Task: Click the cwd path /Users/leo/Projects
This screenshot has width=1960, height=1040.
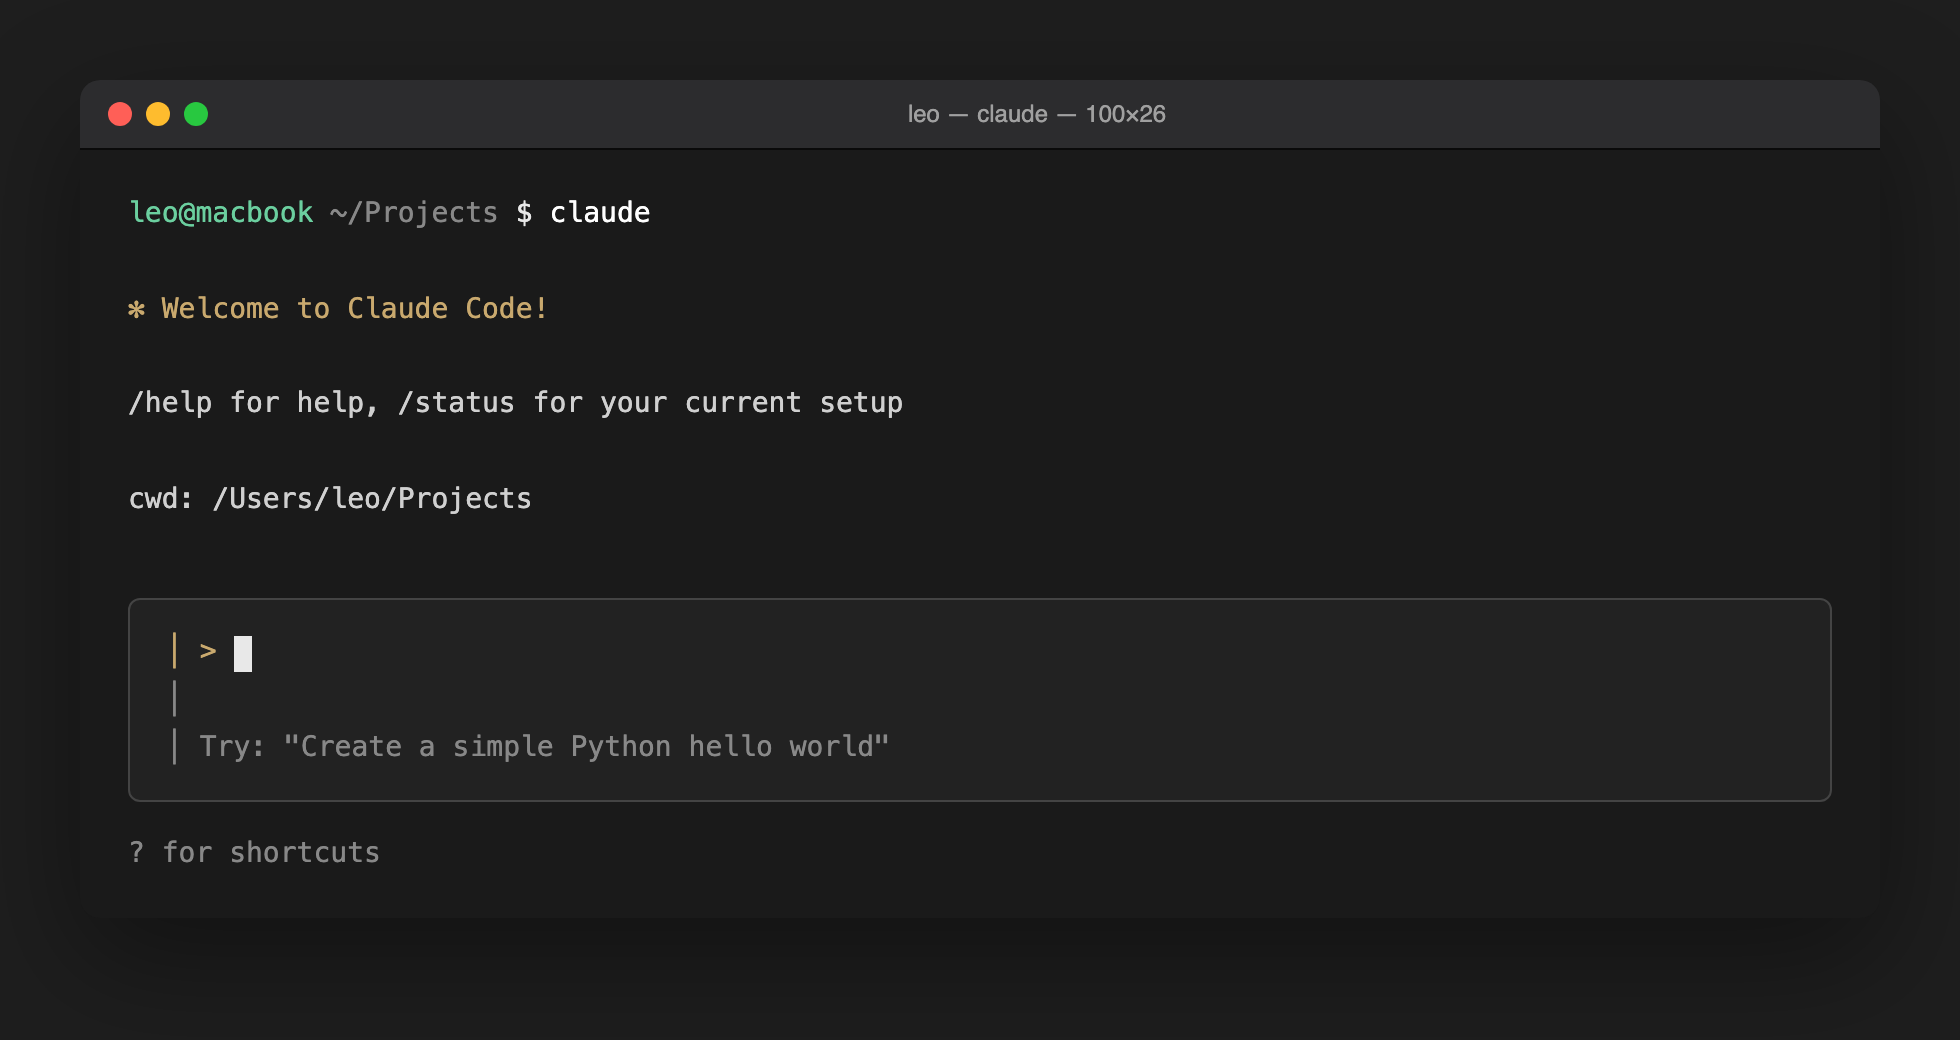Action: [x=371, y=497]
